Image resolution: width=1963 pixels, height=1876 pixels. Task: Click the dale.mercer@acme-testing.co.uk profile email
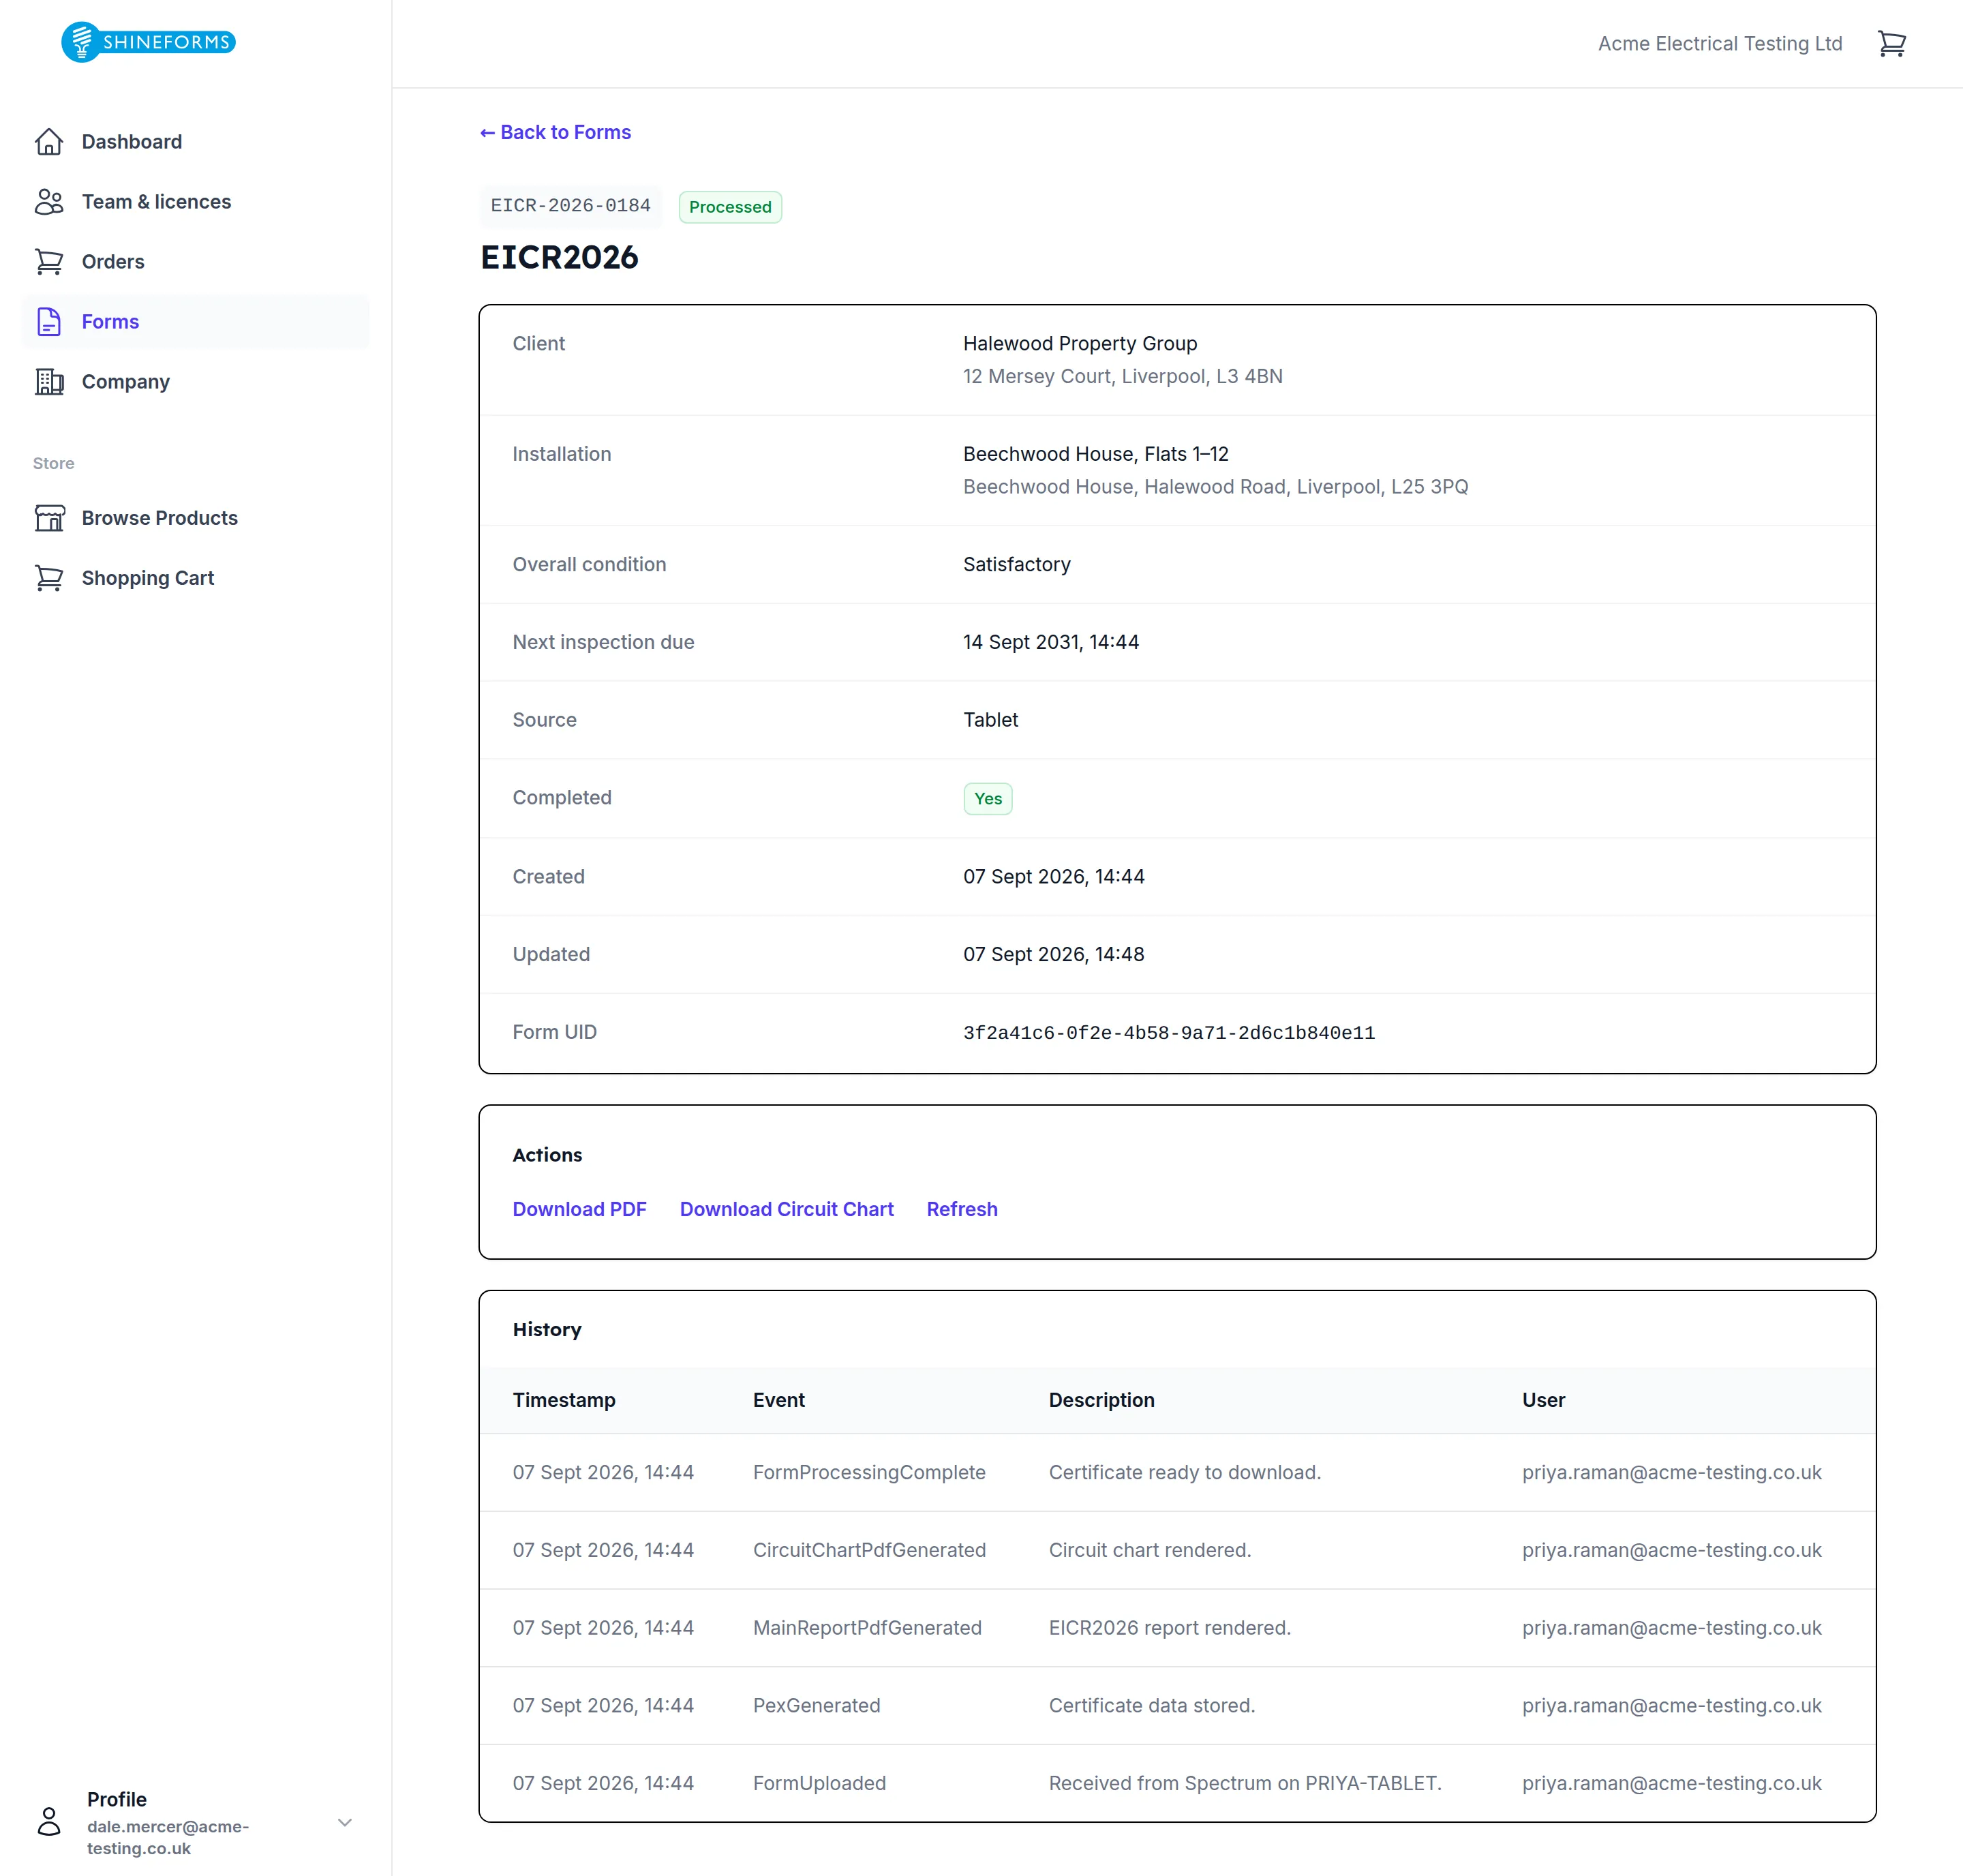(167, 1837)
